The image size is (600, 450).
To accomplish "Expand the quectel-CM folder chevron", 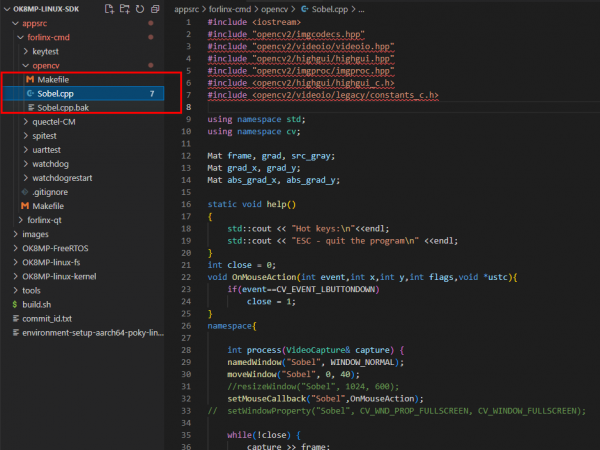I will 24,121.
